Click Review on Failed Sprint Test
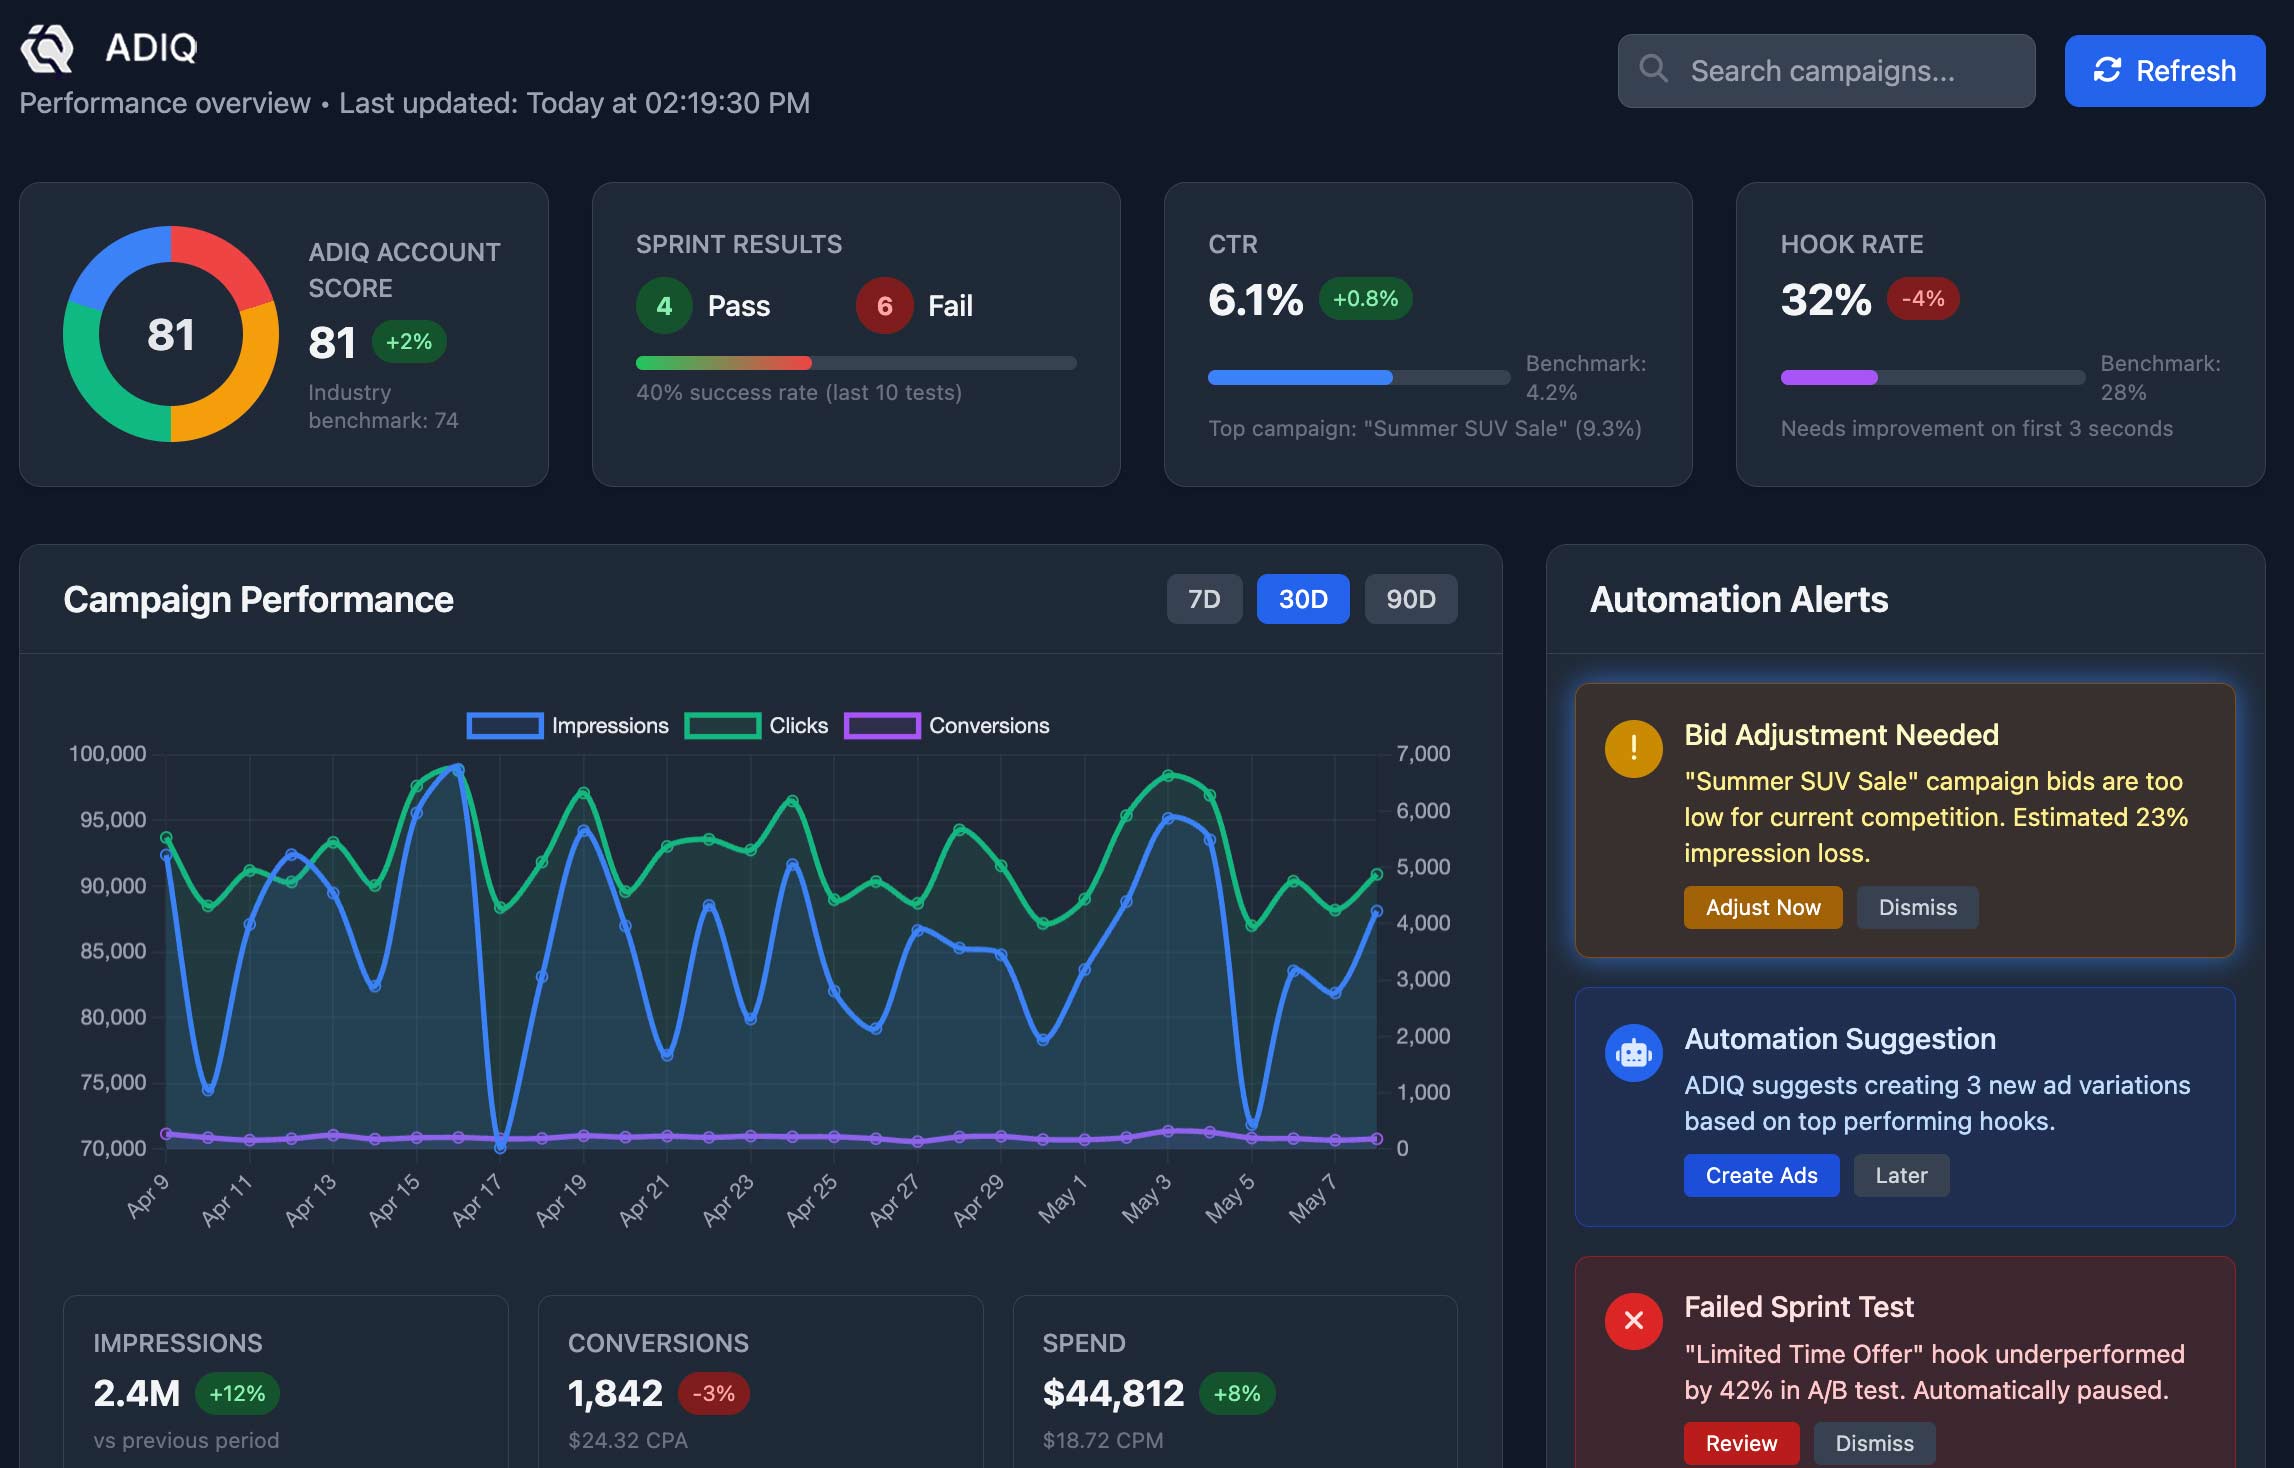Screen dimensions: 2294x1468 (1741, 1443)
